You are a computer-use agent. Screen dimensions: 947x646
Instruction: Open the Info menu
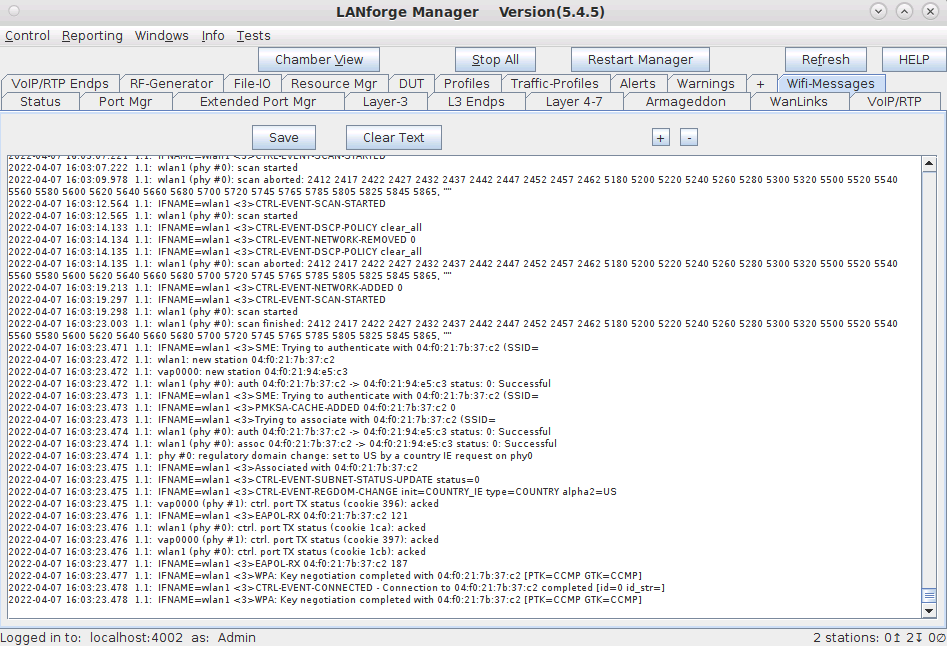tap(213, 36)
